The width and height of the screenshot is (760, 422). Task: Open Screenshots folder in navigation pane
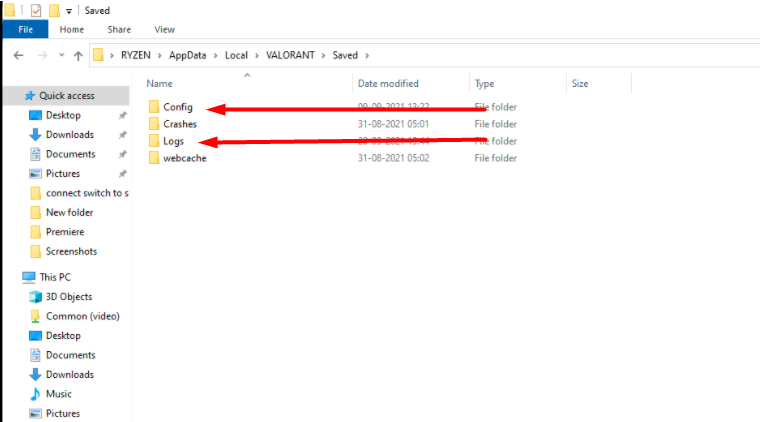pos(71,251)
